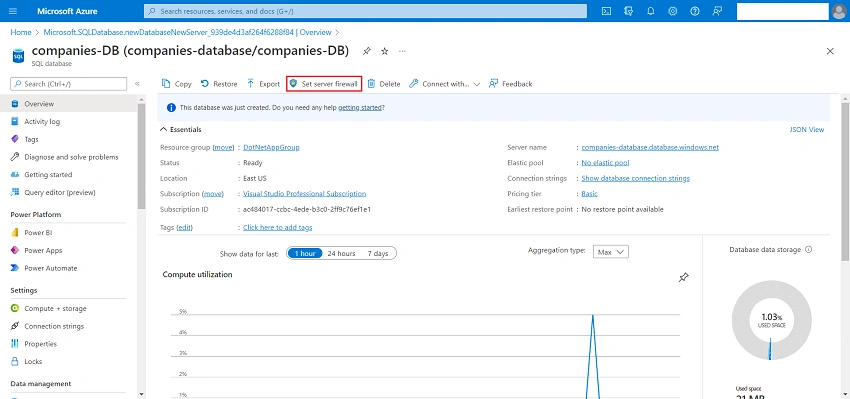Click the Database data storage info icon
This screenshot has height=399, width=850.
coord(809,250)
